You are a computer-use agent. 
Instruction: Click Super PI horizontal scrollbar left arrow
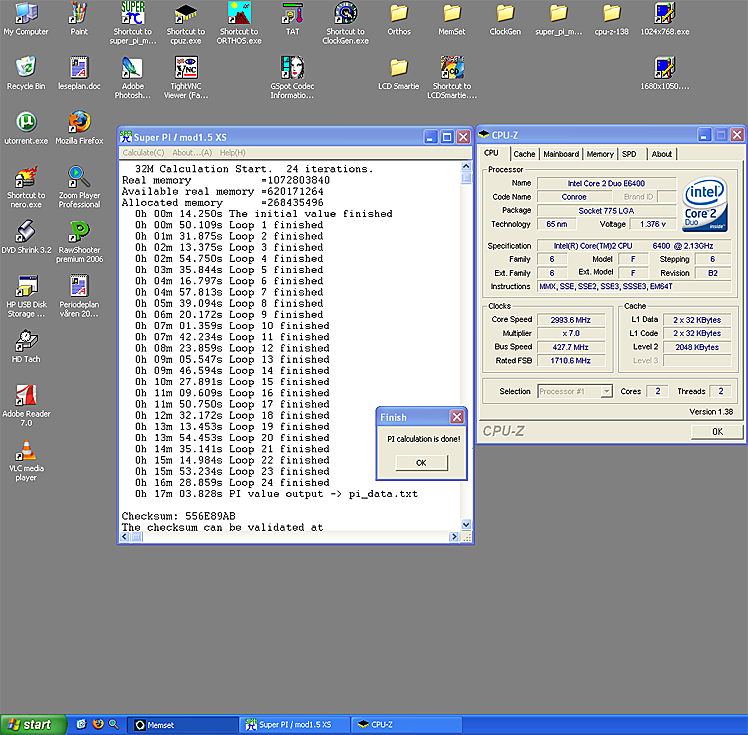(125, 537)
